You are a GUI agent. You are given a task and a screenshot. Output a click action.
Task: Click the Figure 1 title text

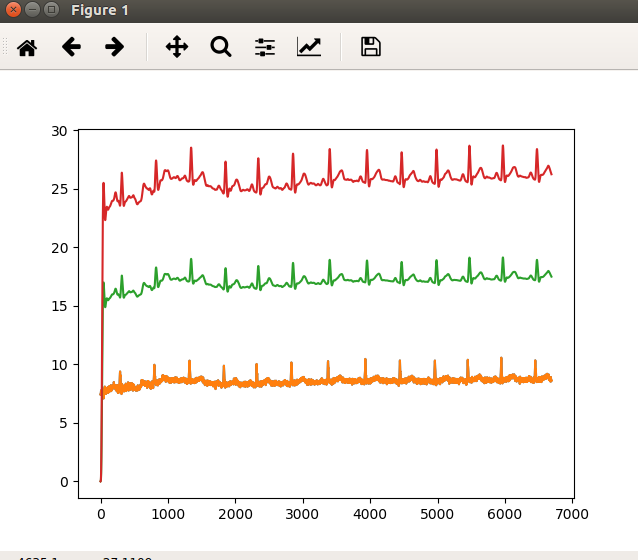(100, 10)
